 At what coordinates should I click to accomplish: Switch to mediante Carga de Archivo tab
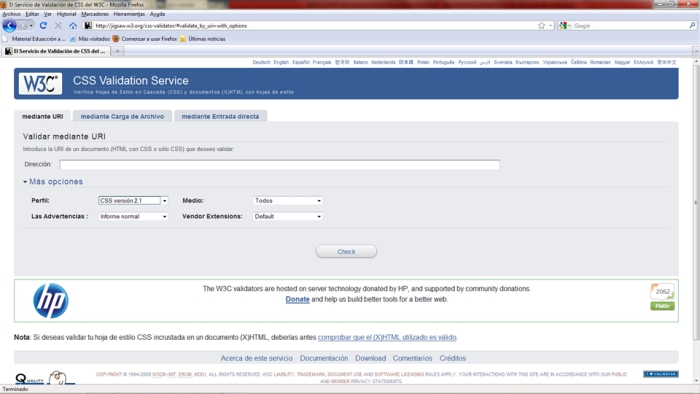(x=122, y=116)
